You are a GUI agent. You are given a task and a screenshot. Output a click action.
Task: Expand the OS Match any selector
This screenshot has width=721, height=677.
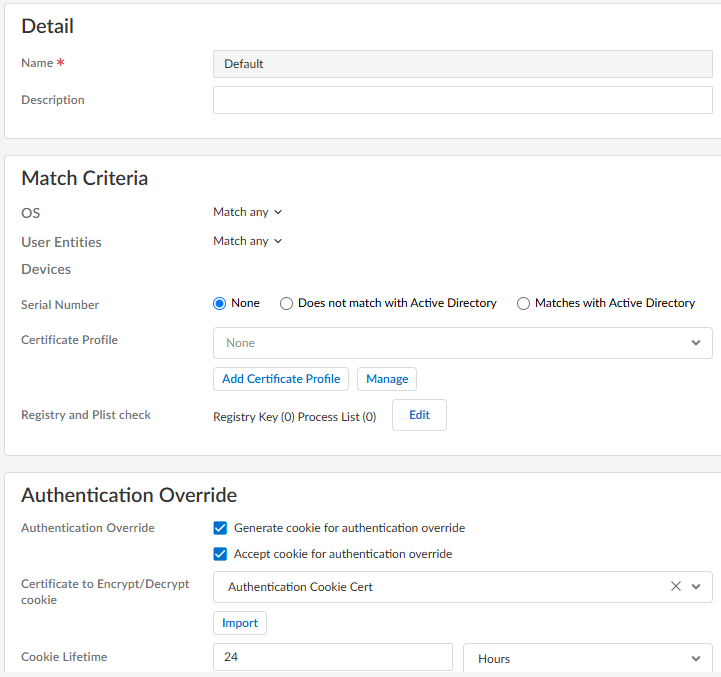247,212
